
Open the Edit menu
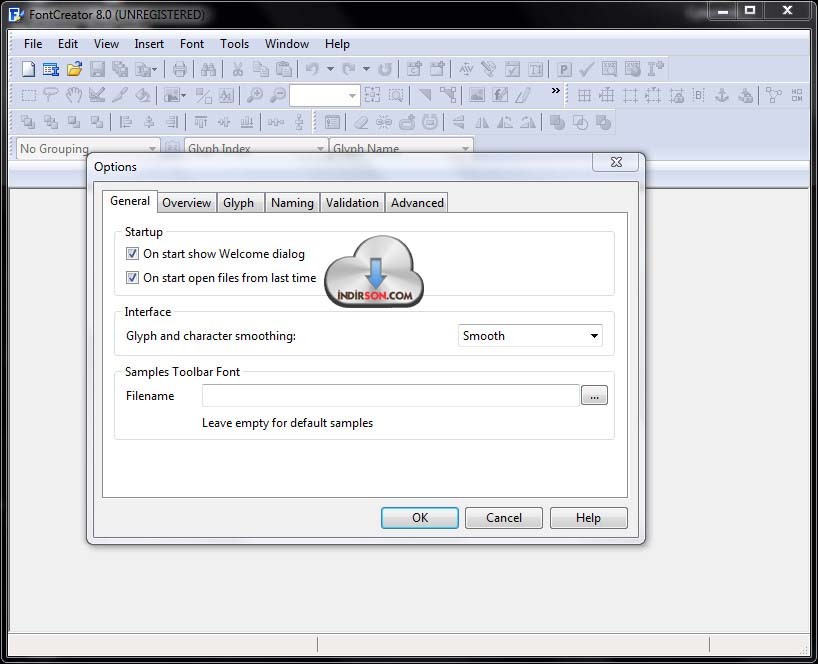coord(68,44)
